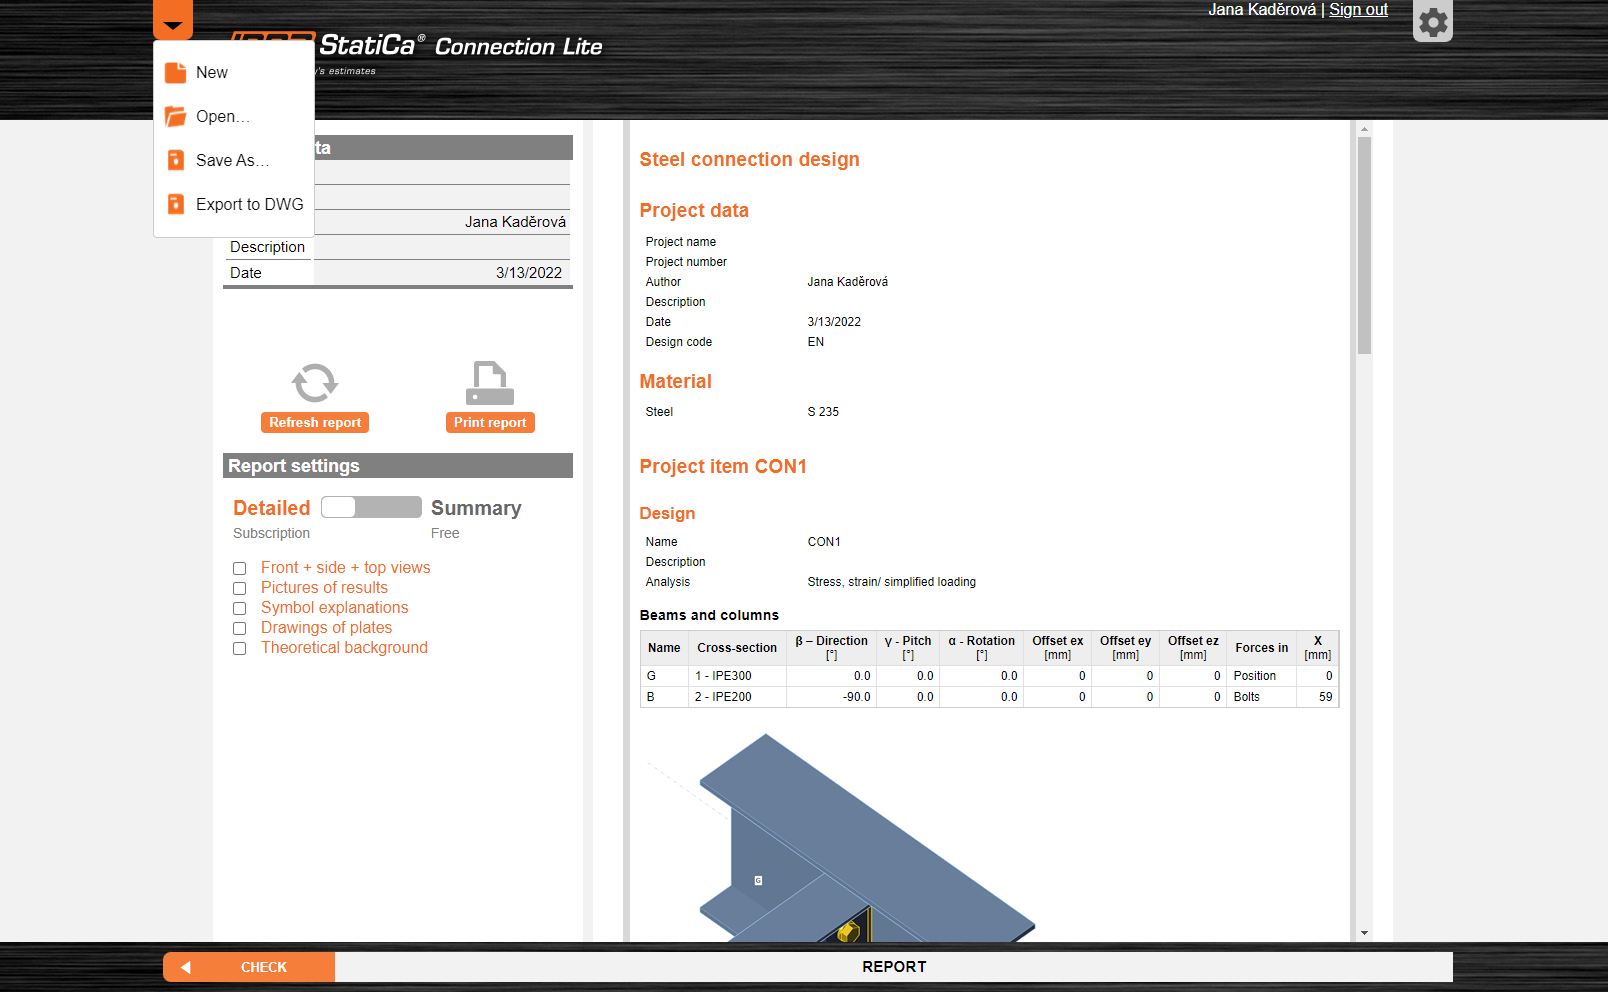Click the printer icon
1608x992 pixels.
[490, 383]
